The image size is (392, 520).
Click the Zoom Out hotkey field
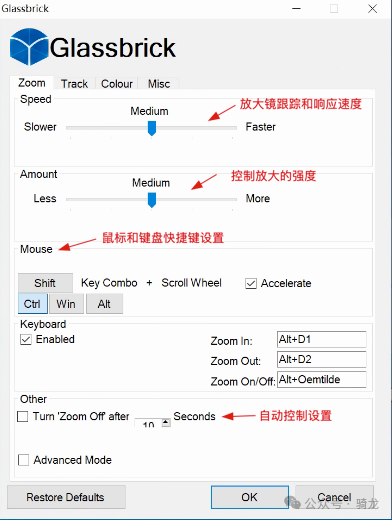tap(322, 359)
